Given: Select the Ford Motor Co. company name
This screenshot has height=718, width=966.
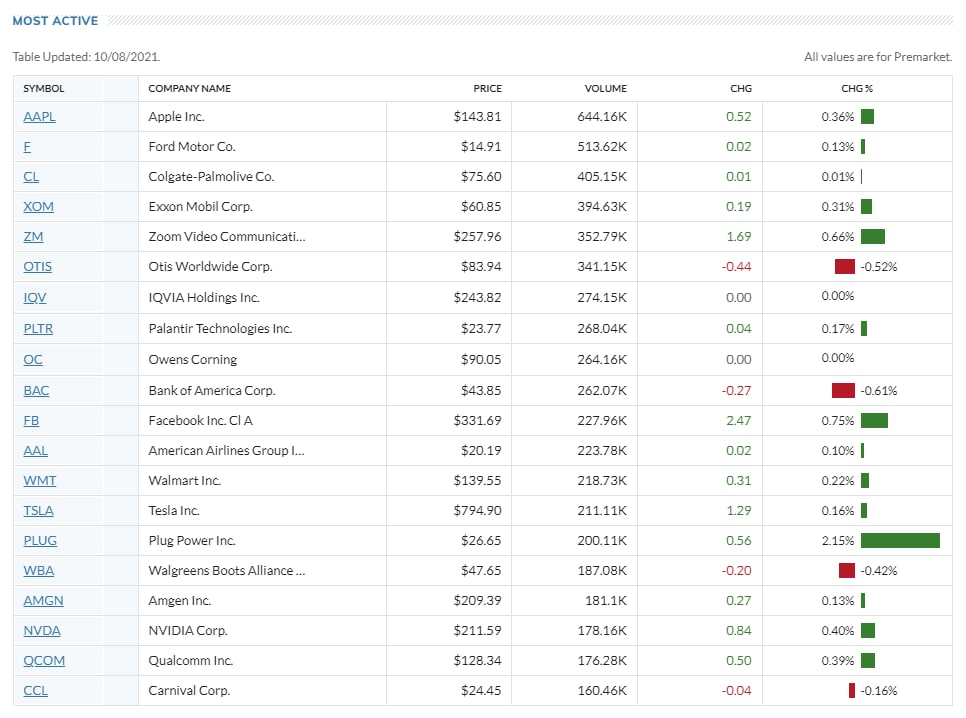Looking at the screenshot, I should tap(192, 147).
